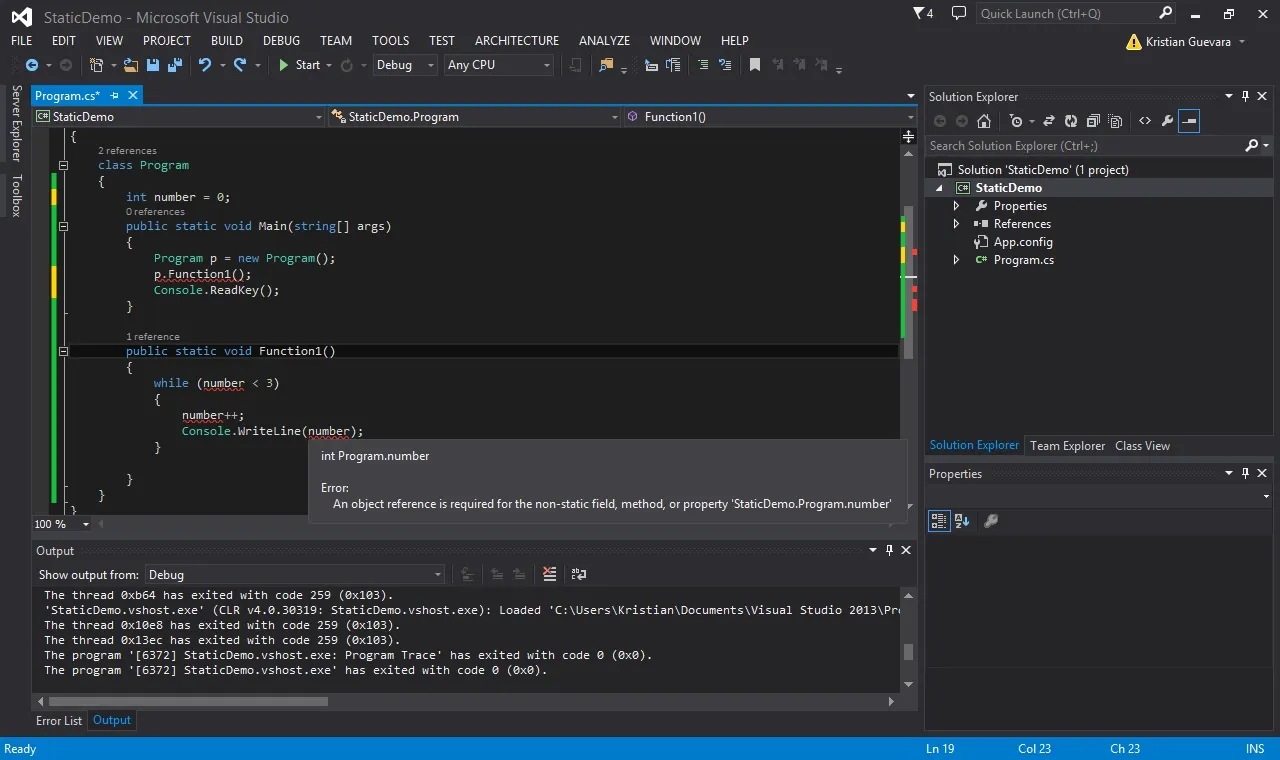Click the Solution Explorer wrench Properties icon

click(x=1167, y=121)
